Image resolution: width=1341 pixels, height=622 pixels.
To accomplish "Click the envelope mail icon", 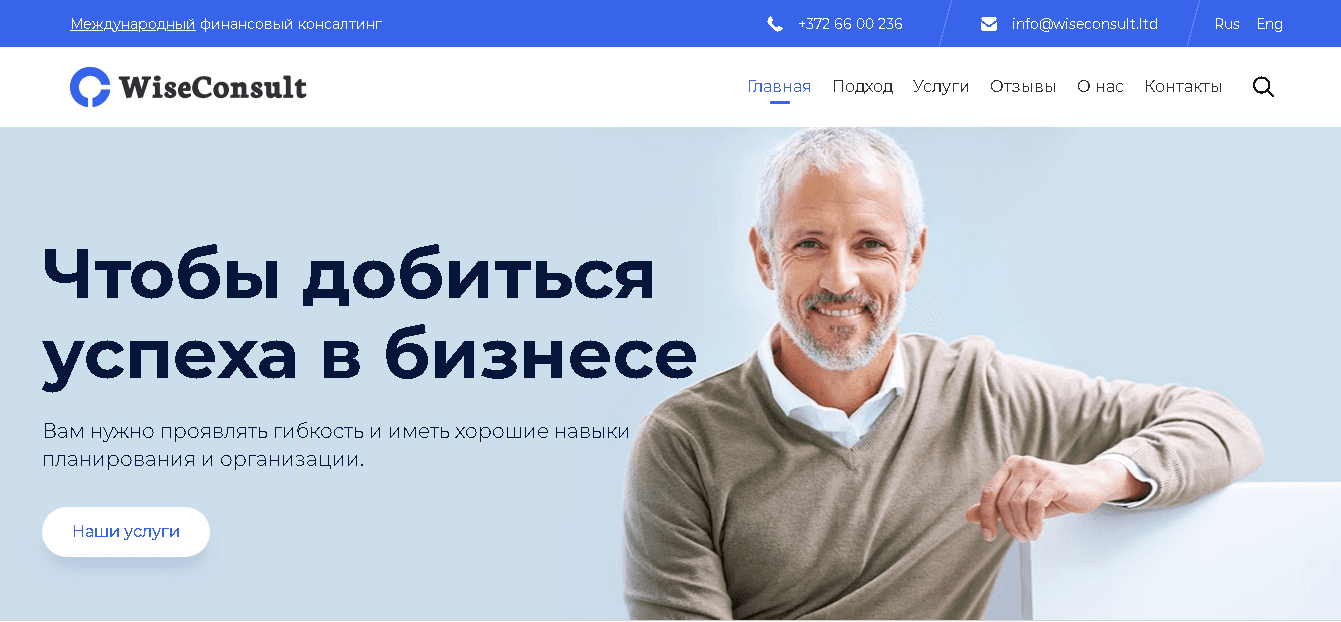I will click(x=989, y=24).
